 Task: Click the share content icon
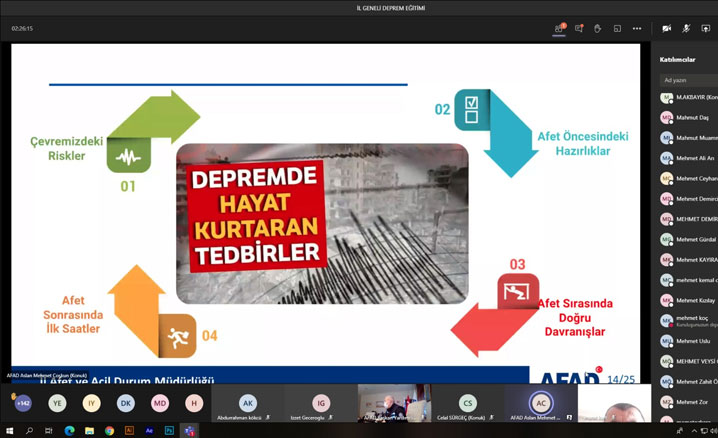point(706,28)
